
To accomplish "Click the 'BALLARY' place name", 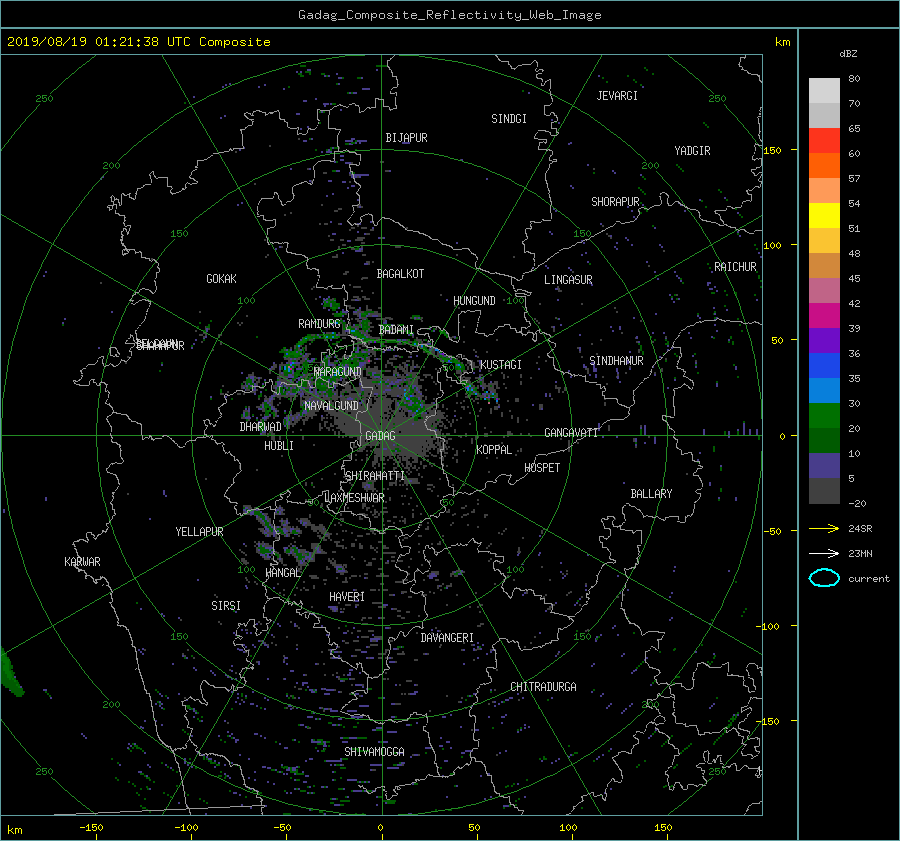I will [651, 494].
